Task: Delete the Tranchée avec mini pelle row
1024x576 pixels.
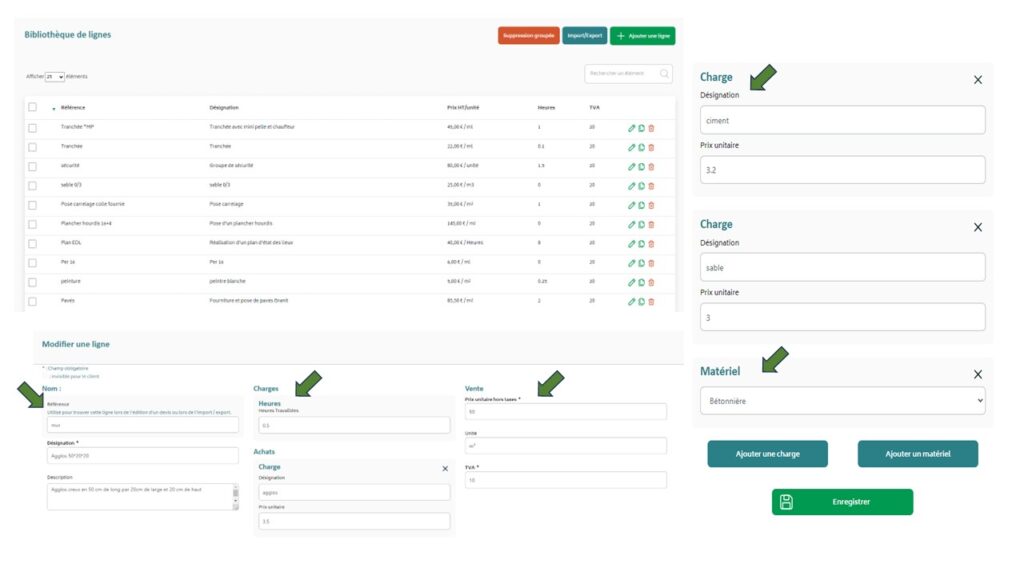Action: coord(651,128)
